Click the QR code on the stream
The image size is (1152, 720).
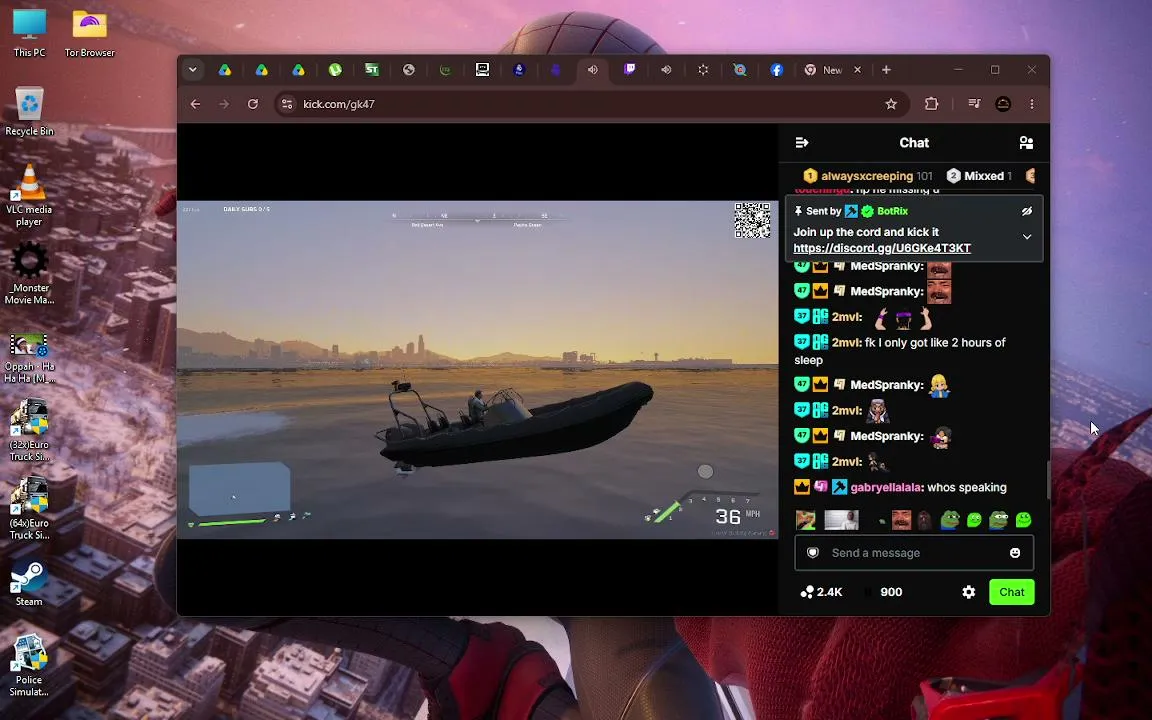[752, 220]
